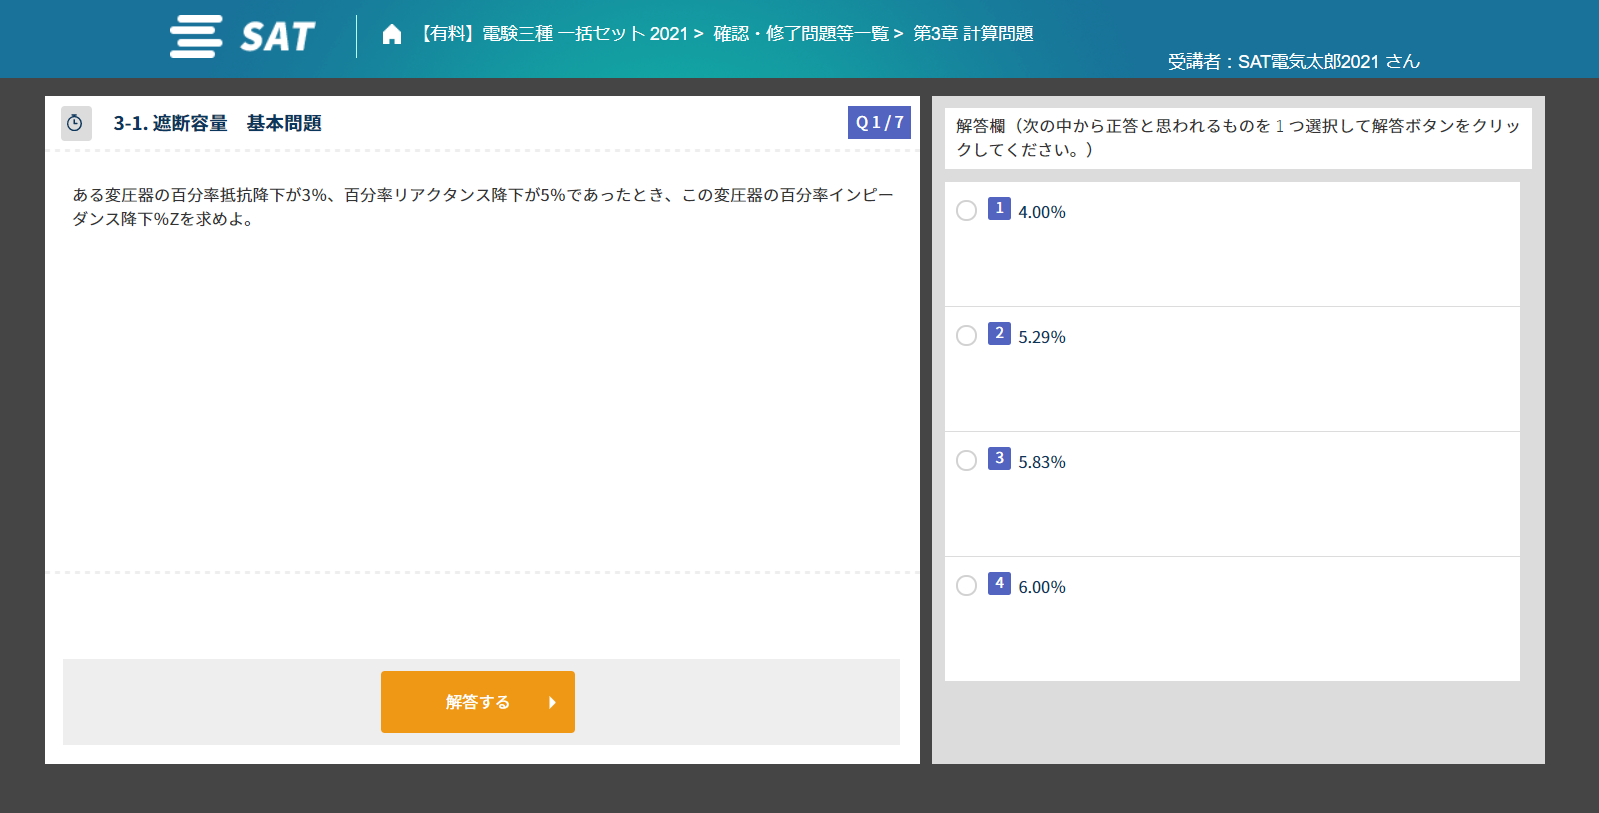
Task: Click the number 3 badge icon
Action: point(999,458)
